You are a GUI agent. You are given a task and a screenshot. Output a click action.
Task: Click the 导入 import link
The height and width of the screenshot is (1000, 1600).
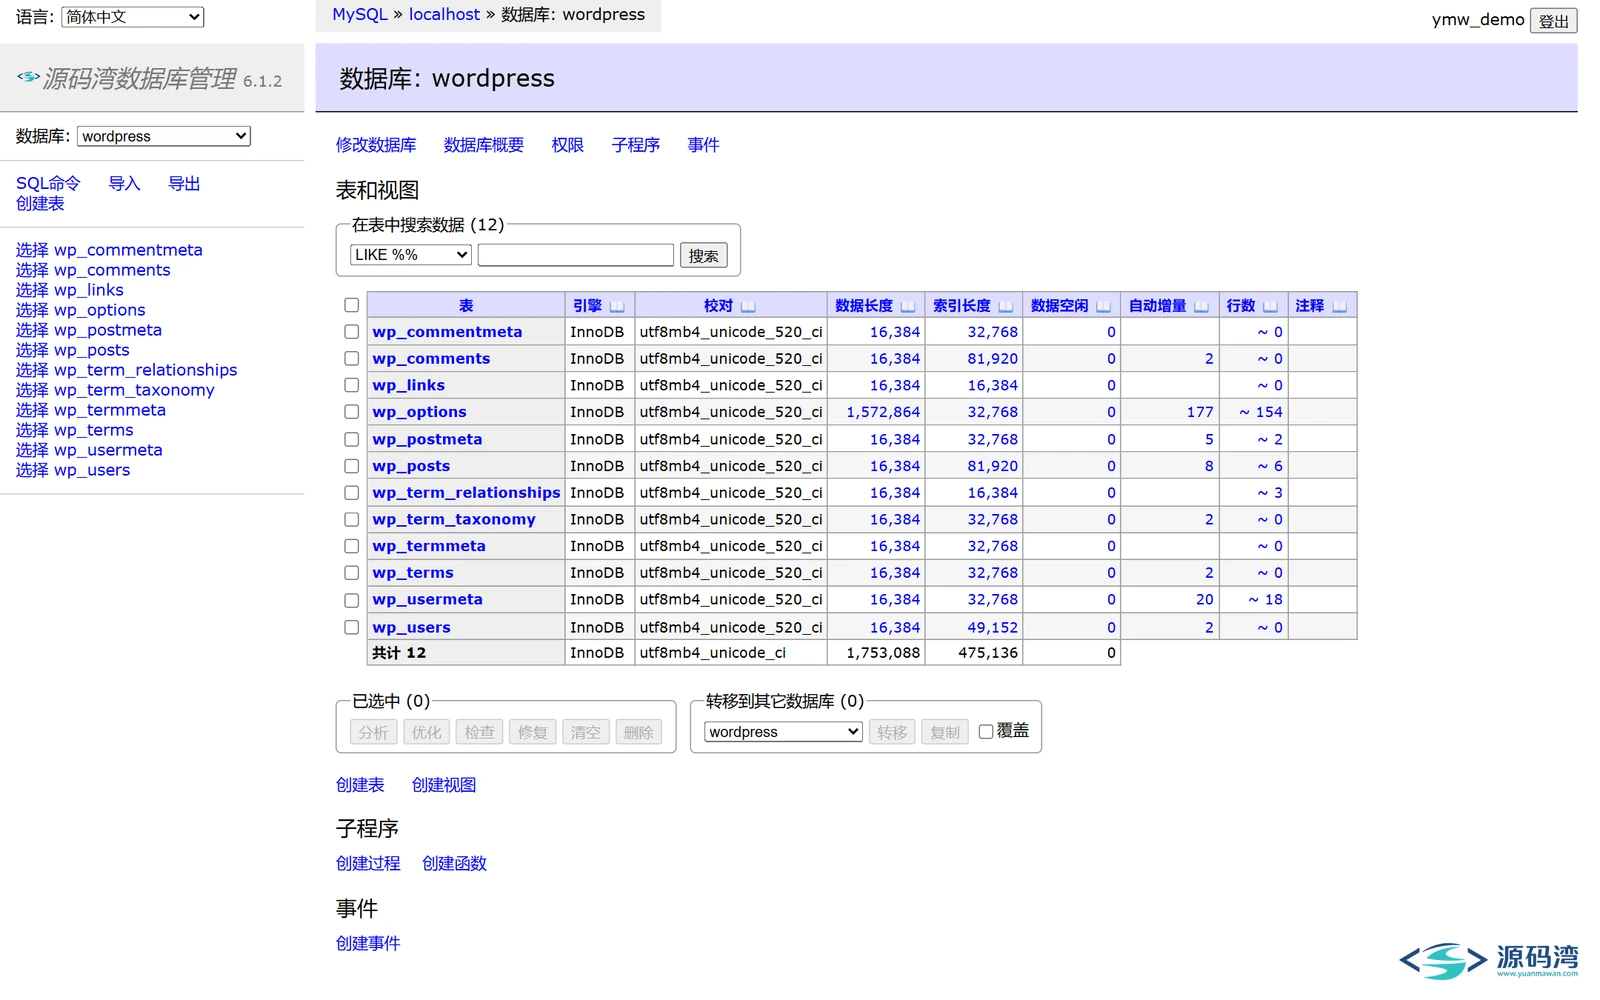(124, 183)
